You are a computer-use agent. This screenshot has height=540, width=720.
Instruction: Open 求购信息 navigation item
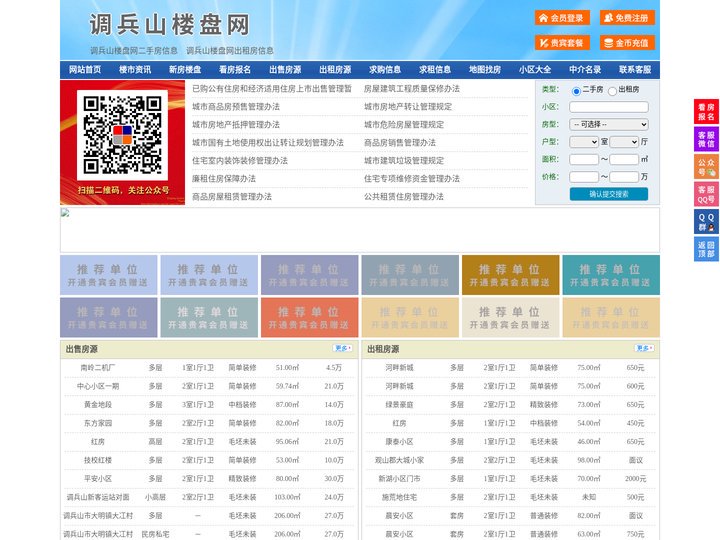click(x=385, y=70)
